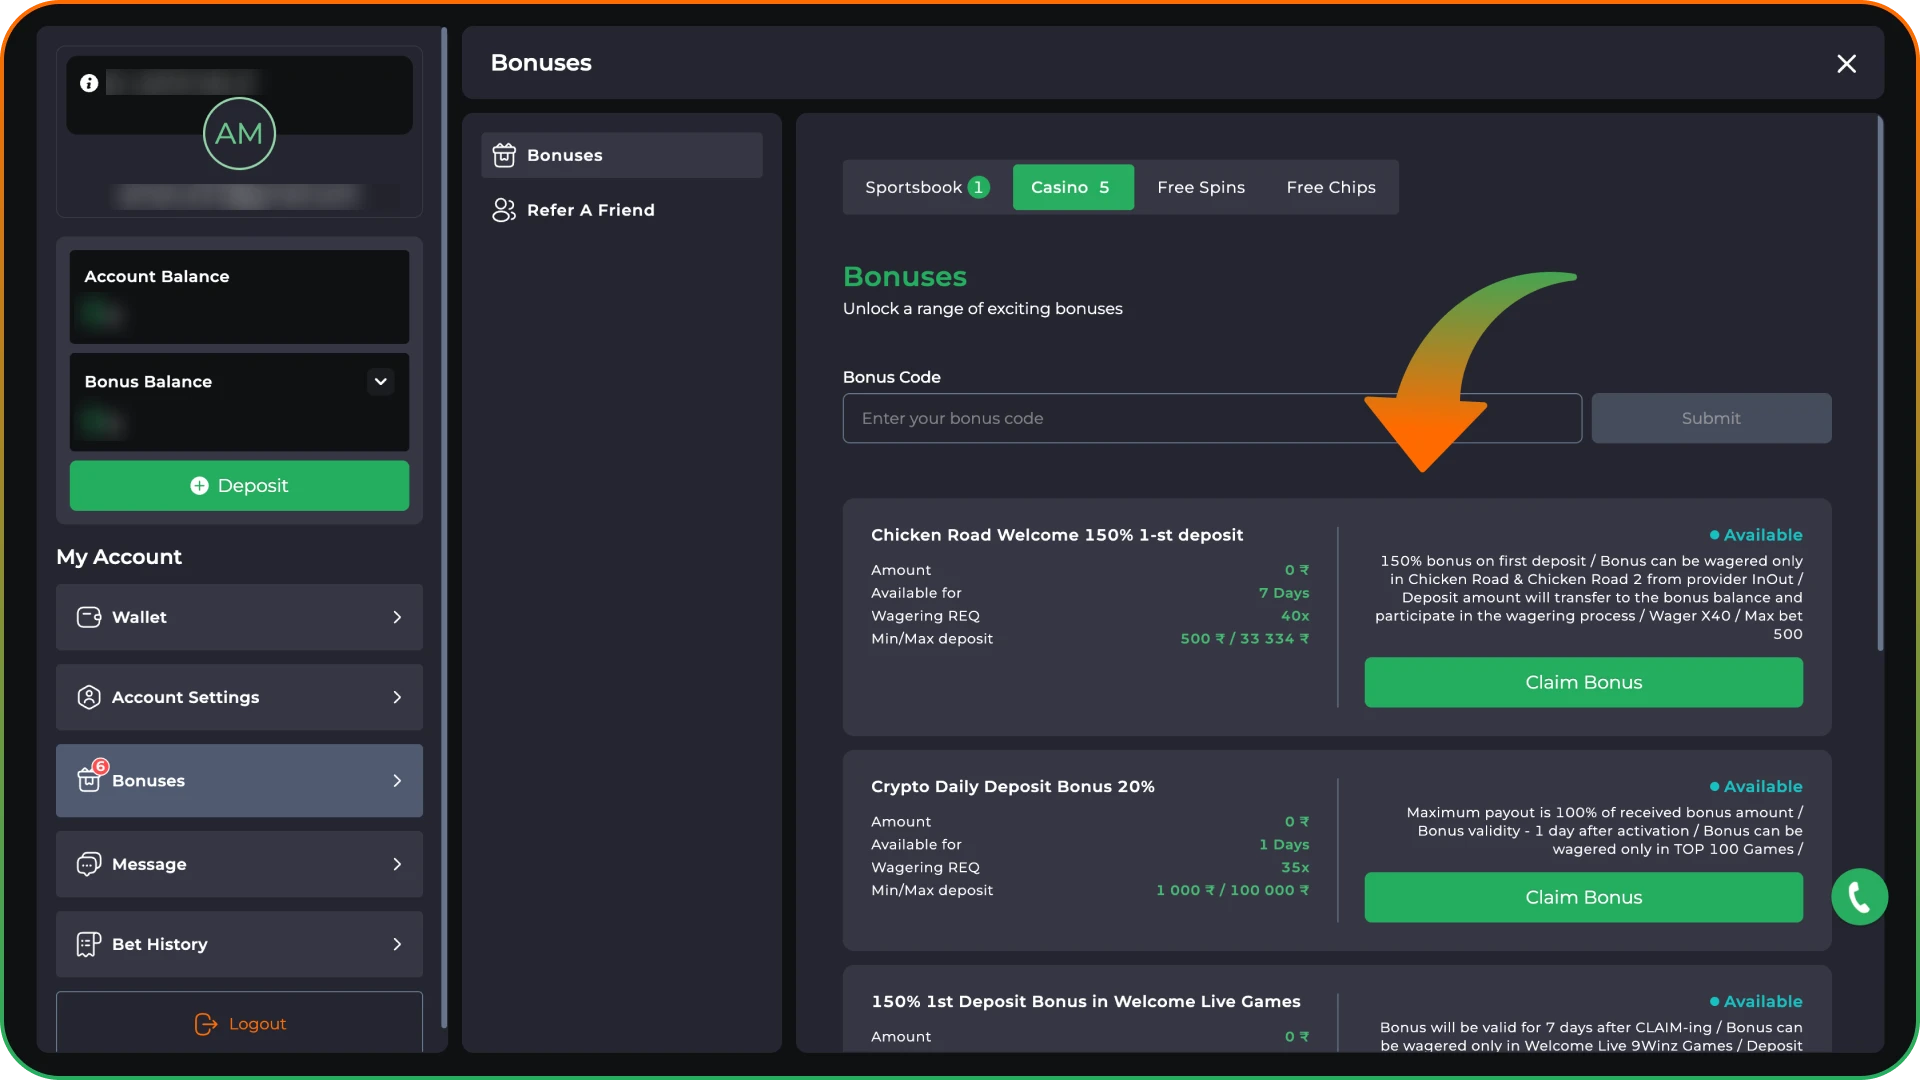Click the bonuses list scrollbar
The width and height of the screenshot is (1920, 1080).
coord(1880,385)
